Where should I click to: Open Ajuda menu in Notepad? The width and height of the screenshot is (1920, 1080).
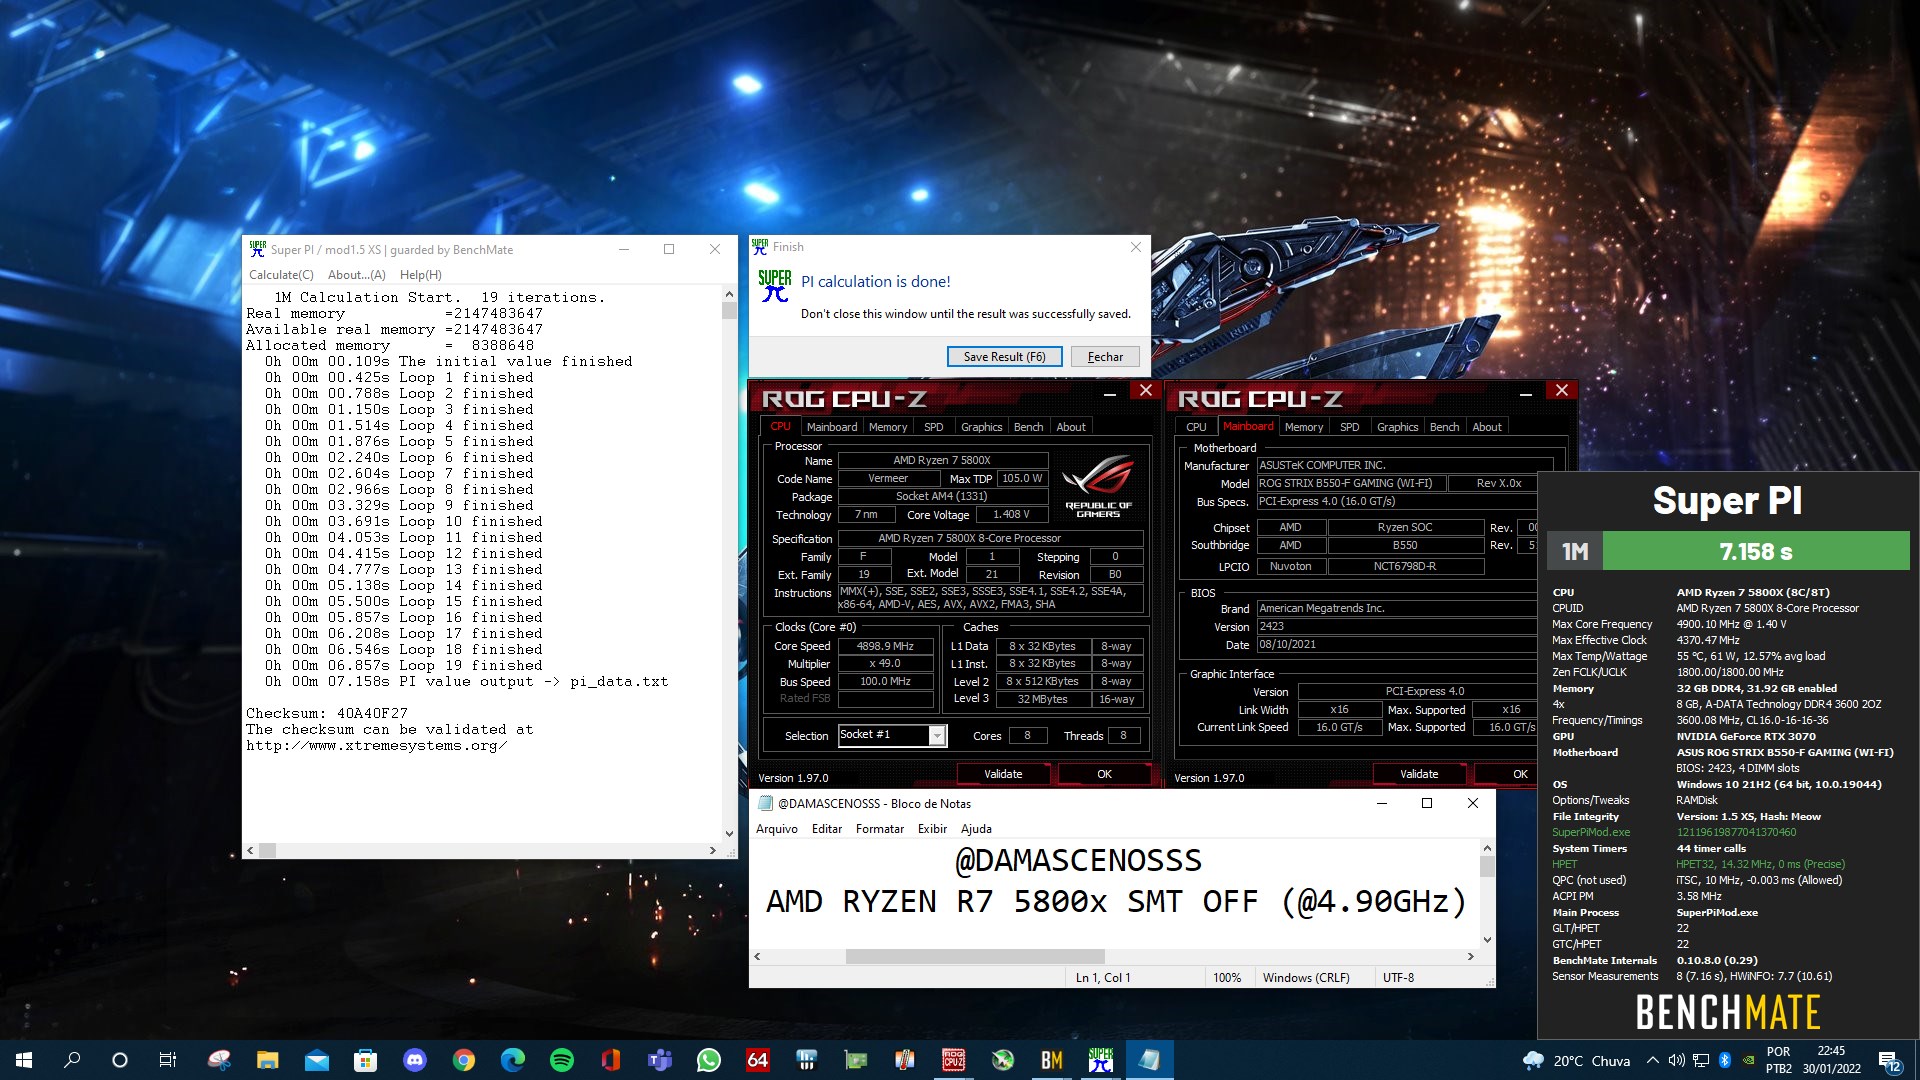tap(976, 829)
